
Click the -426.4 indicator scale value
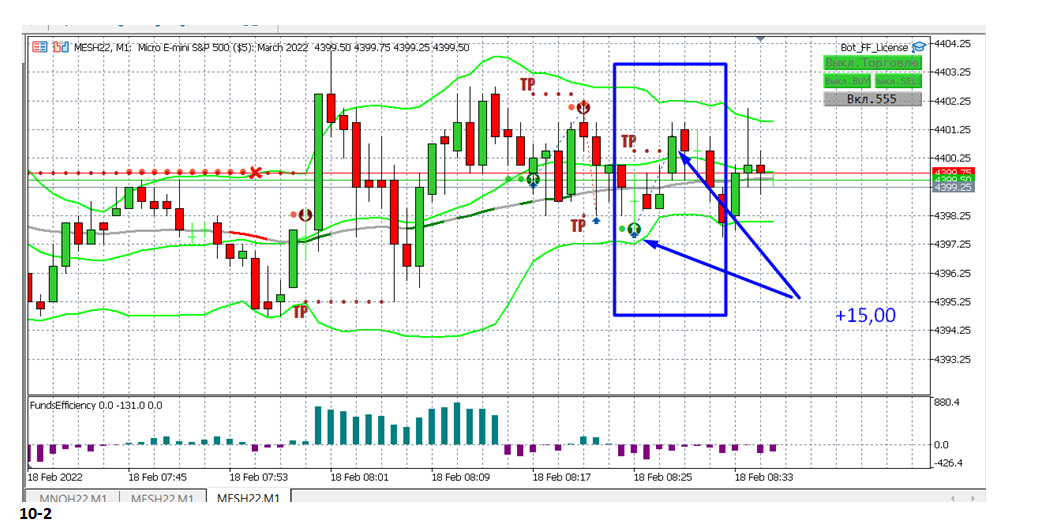[x=948, y=463]
